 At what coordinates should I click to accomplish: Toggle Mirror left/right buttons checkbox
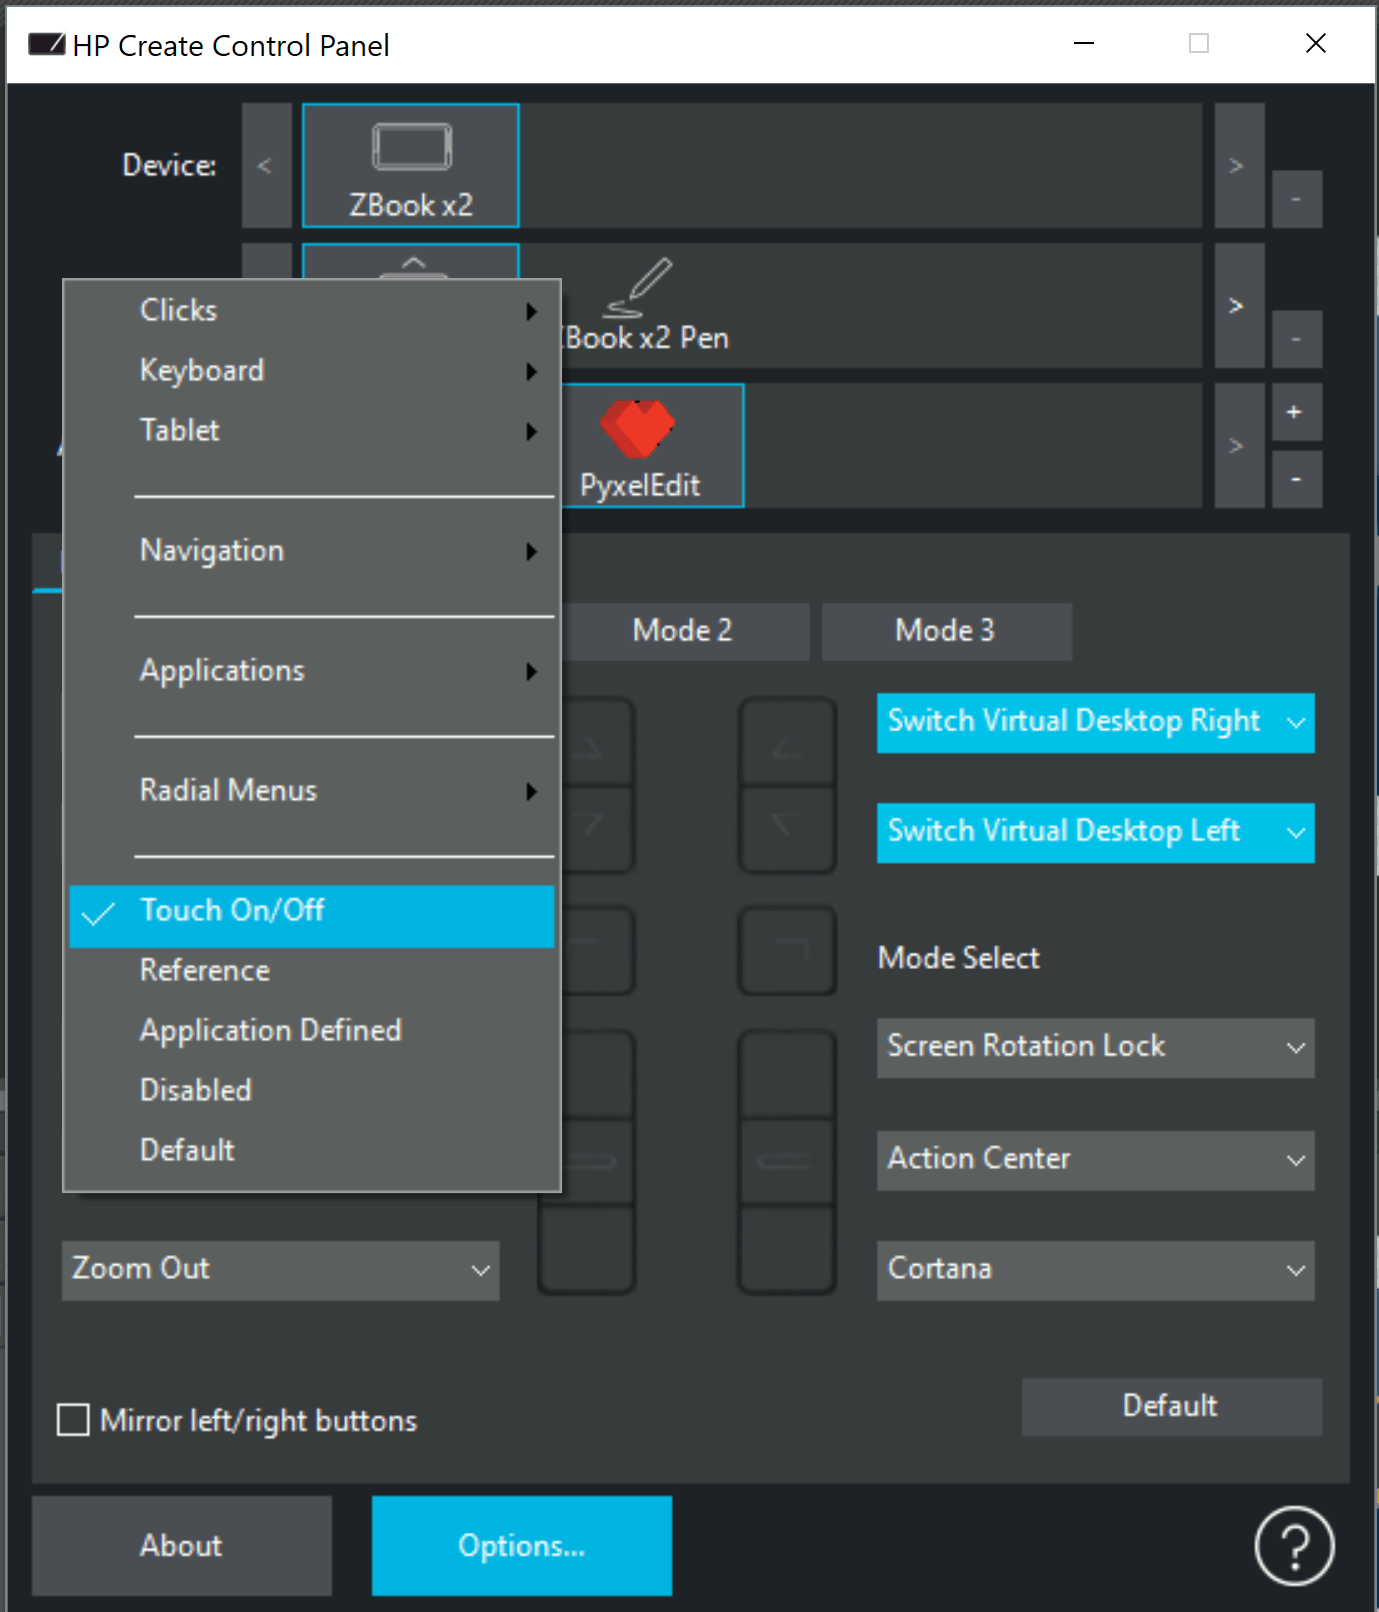tap(73, 1420)
